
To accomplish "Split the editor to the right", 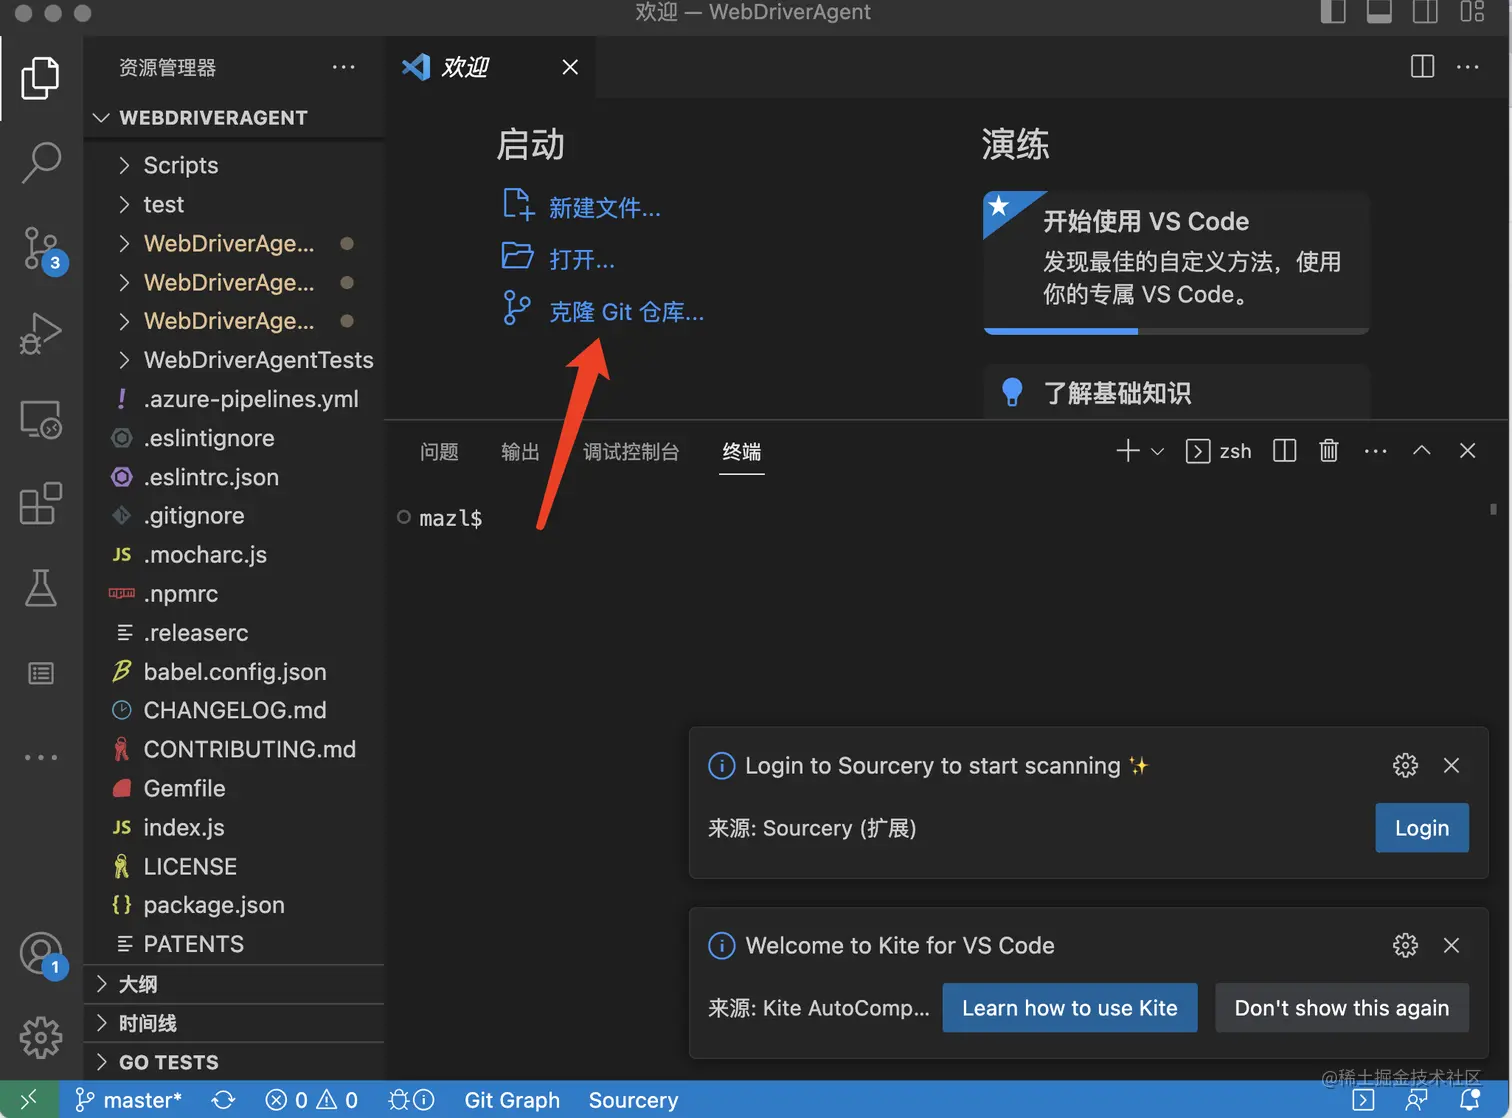I will click(1422, 67).
